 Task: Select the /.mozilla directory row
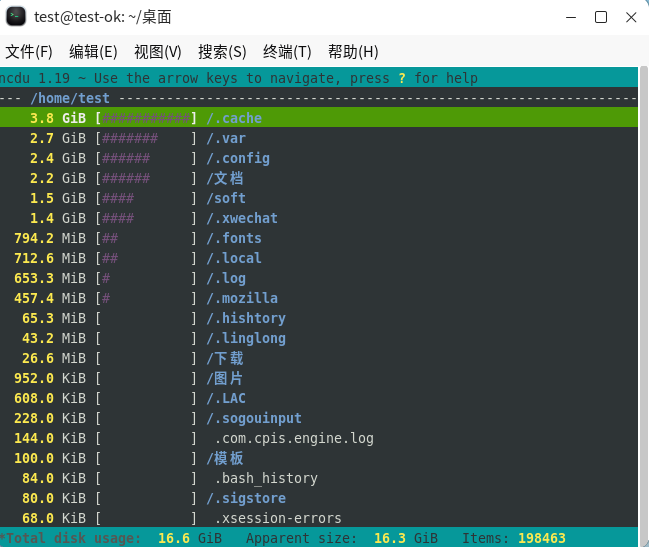pos(319,298)
